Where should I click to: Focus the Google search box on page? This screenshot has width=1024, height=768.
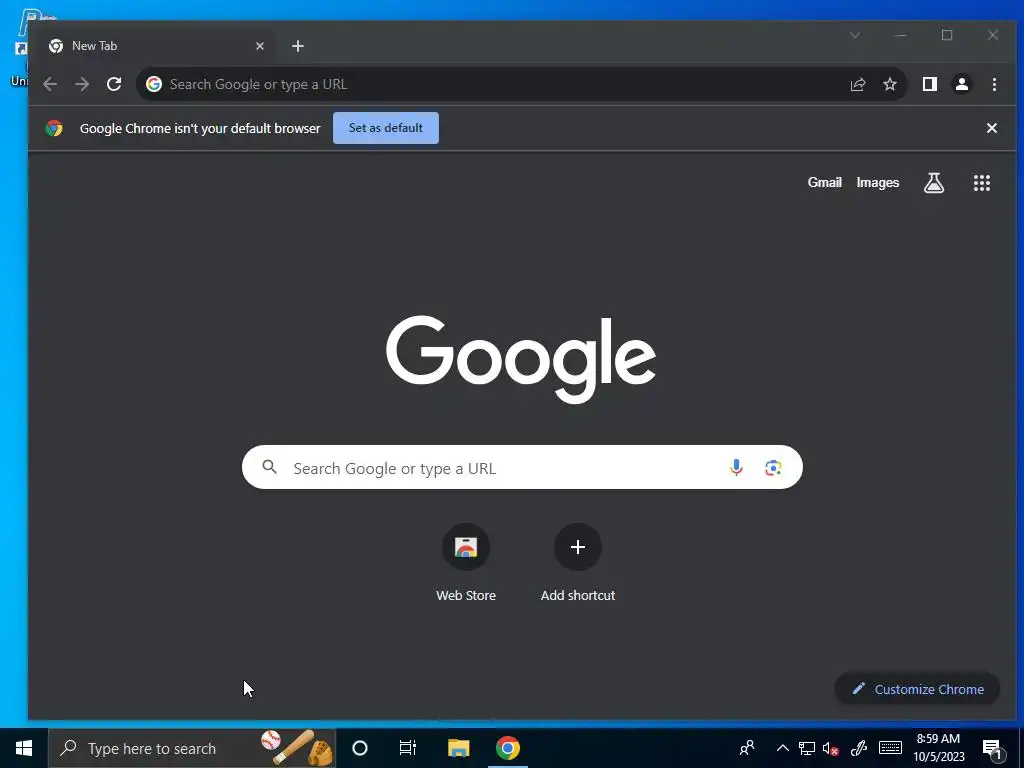coord(522,468)
